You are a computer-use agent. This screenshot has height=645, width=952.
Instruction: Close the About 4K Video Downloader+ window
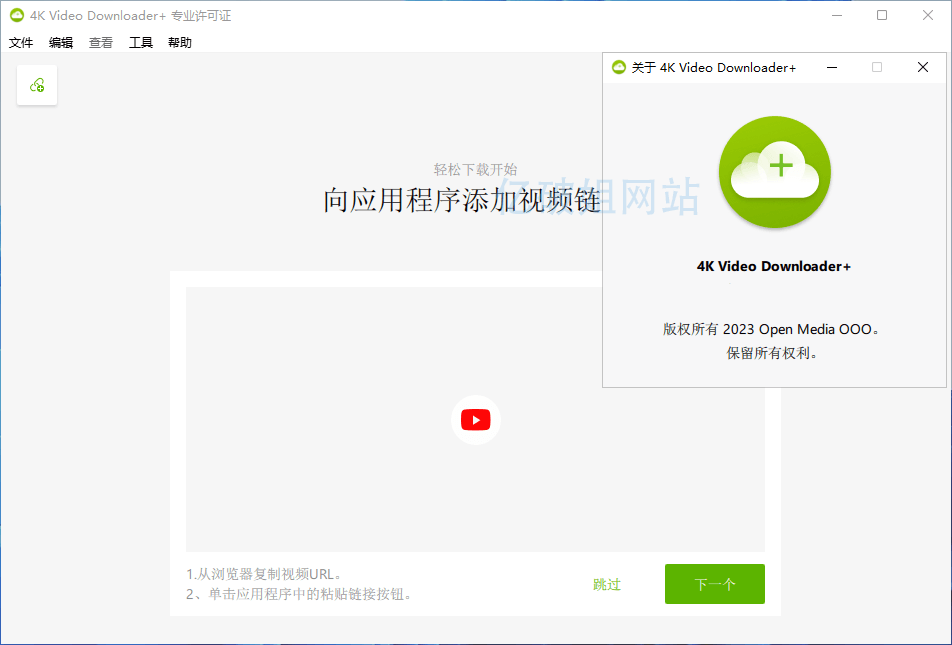[923, 67]
